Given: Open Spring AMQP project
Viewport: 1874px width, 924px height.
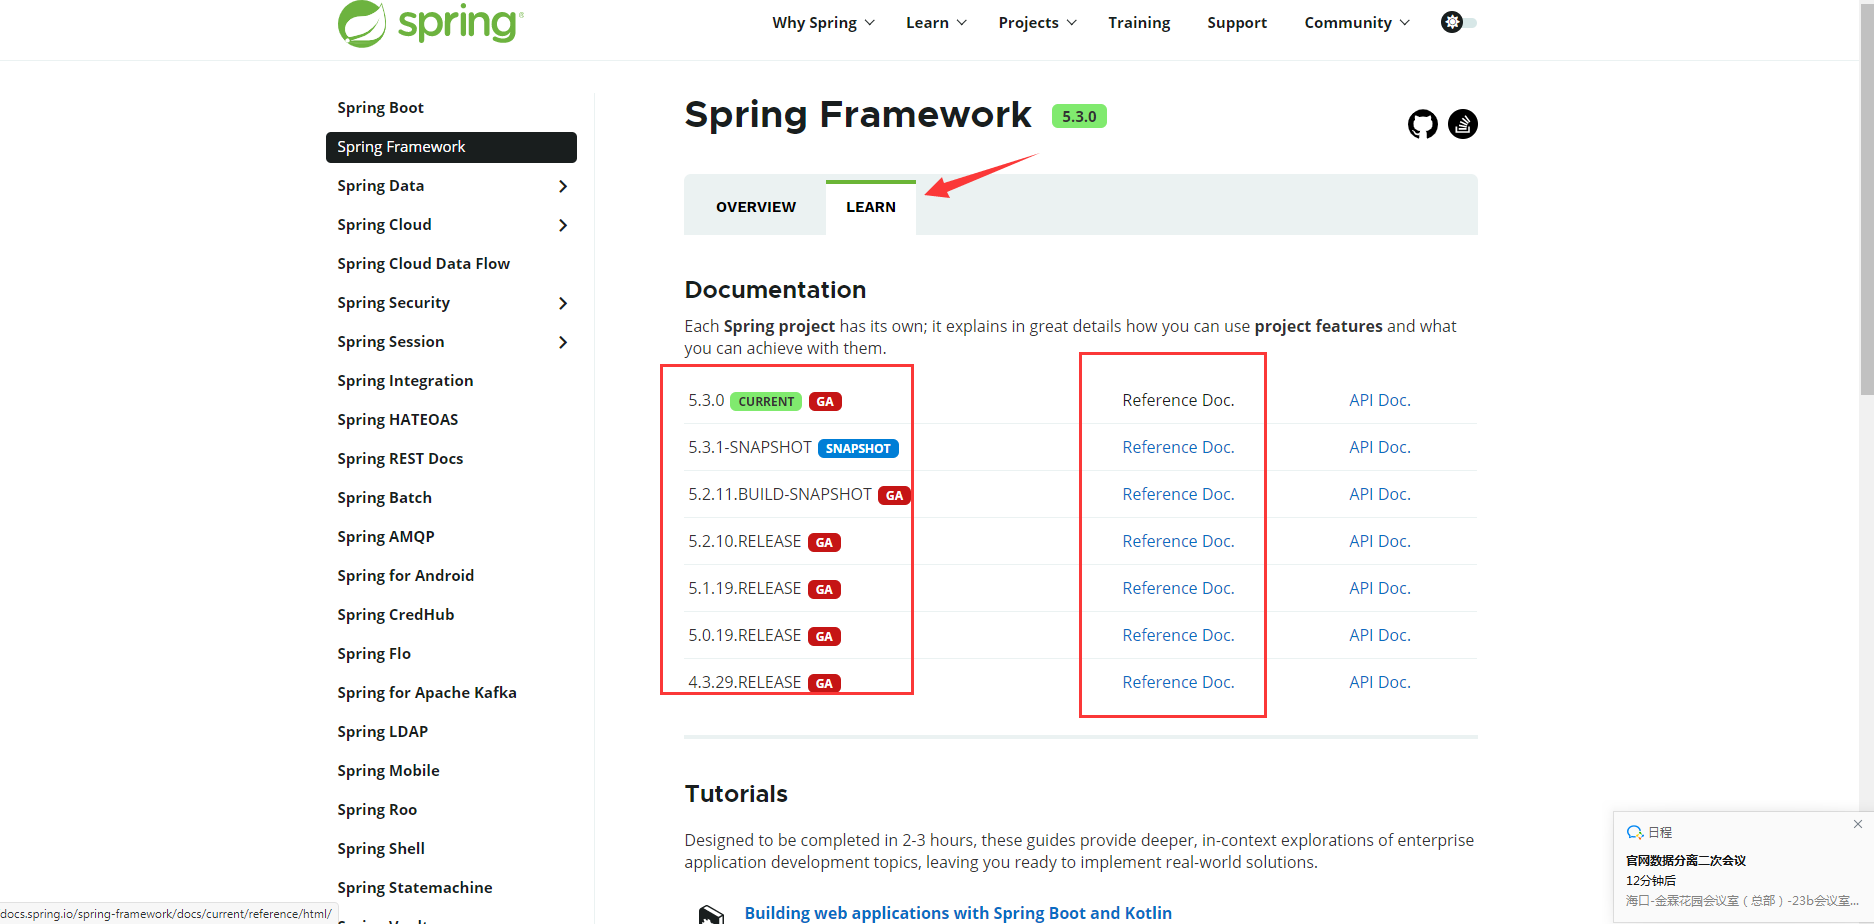Looking at the screenshot, I should click(385, 536).
